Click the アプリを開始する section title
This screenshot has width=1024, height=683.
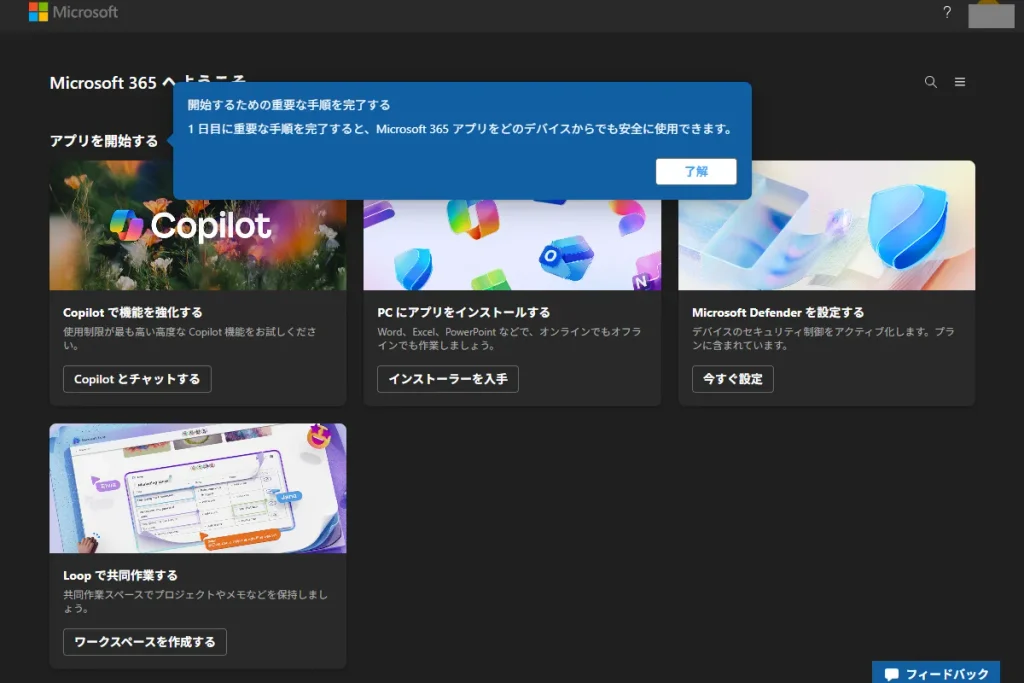[104, 141]
